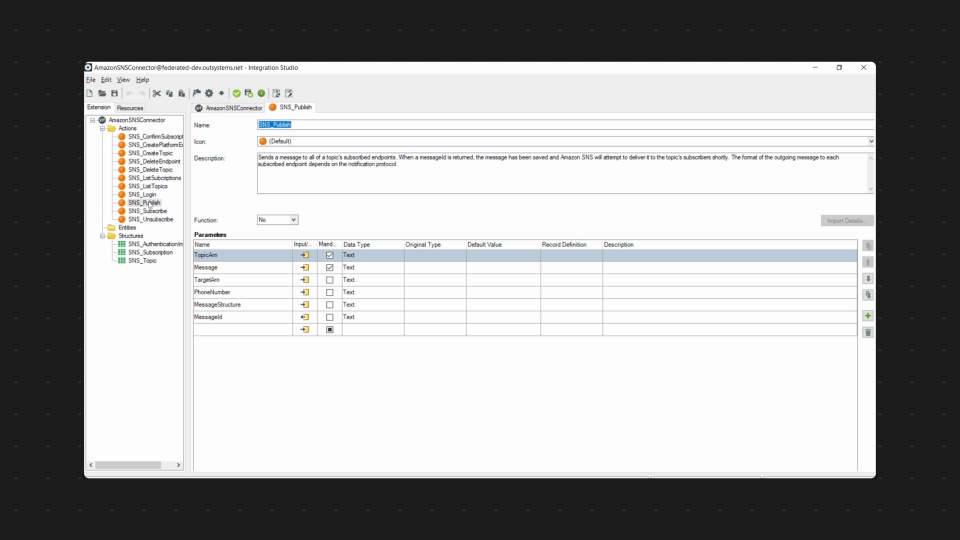
Task: Collapse the Actions folder expander
Action: tap(102, 129)
